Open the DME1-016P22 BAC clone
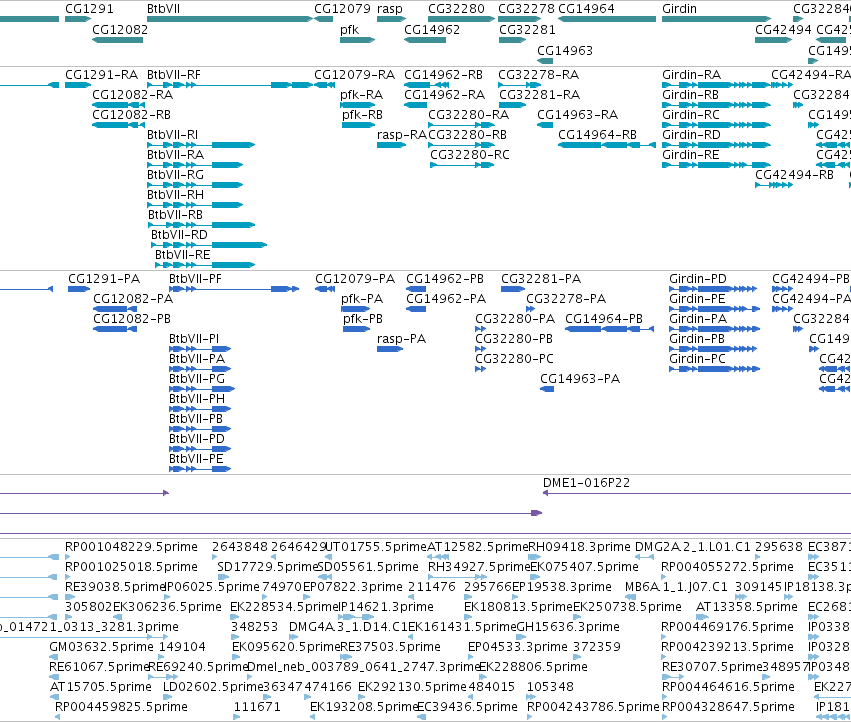The height and width of the screenshot is (722, 851). pyautogui.click(x=697, y=493)
